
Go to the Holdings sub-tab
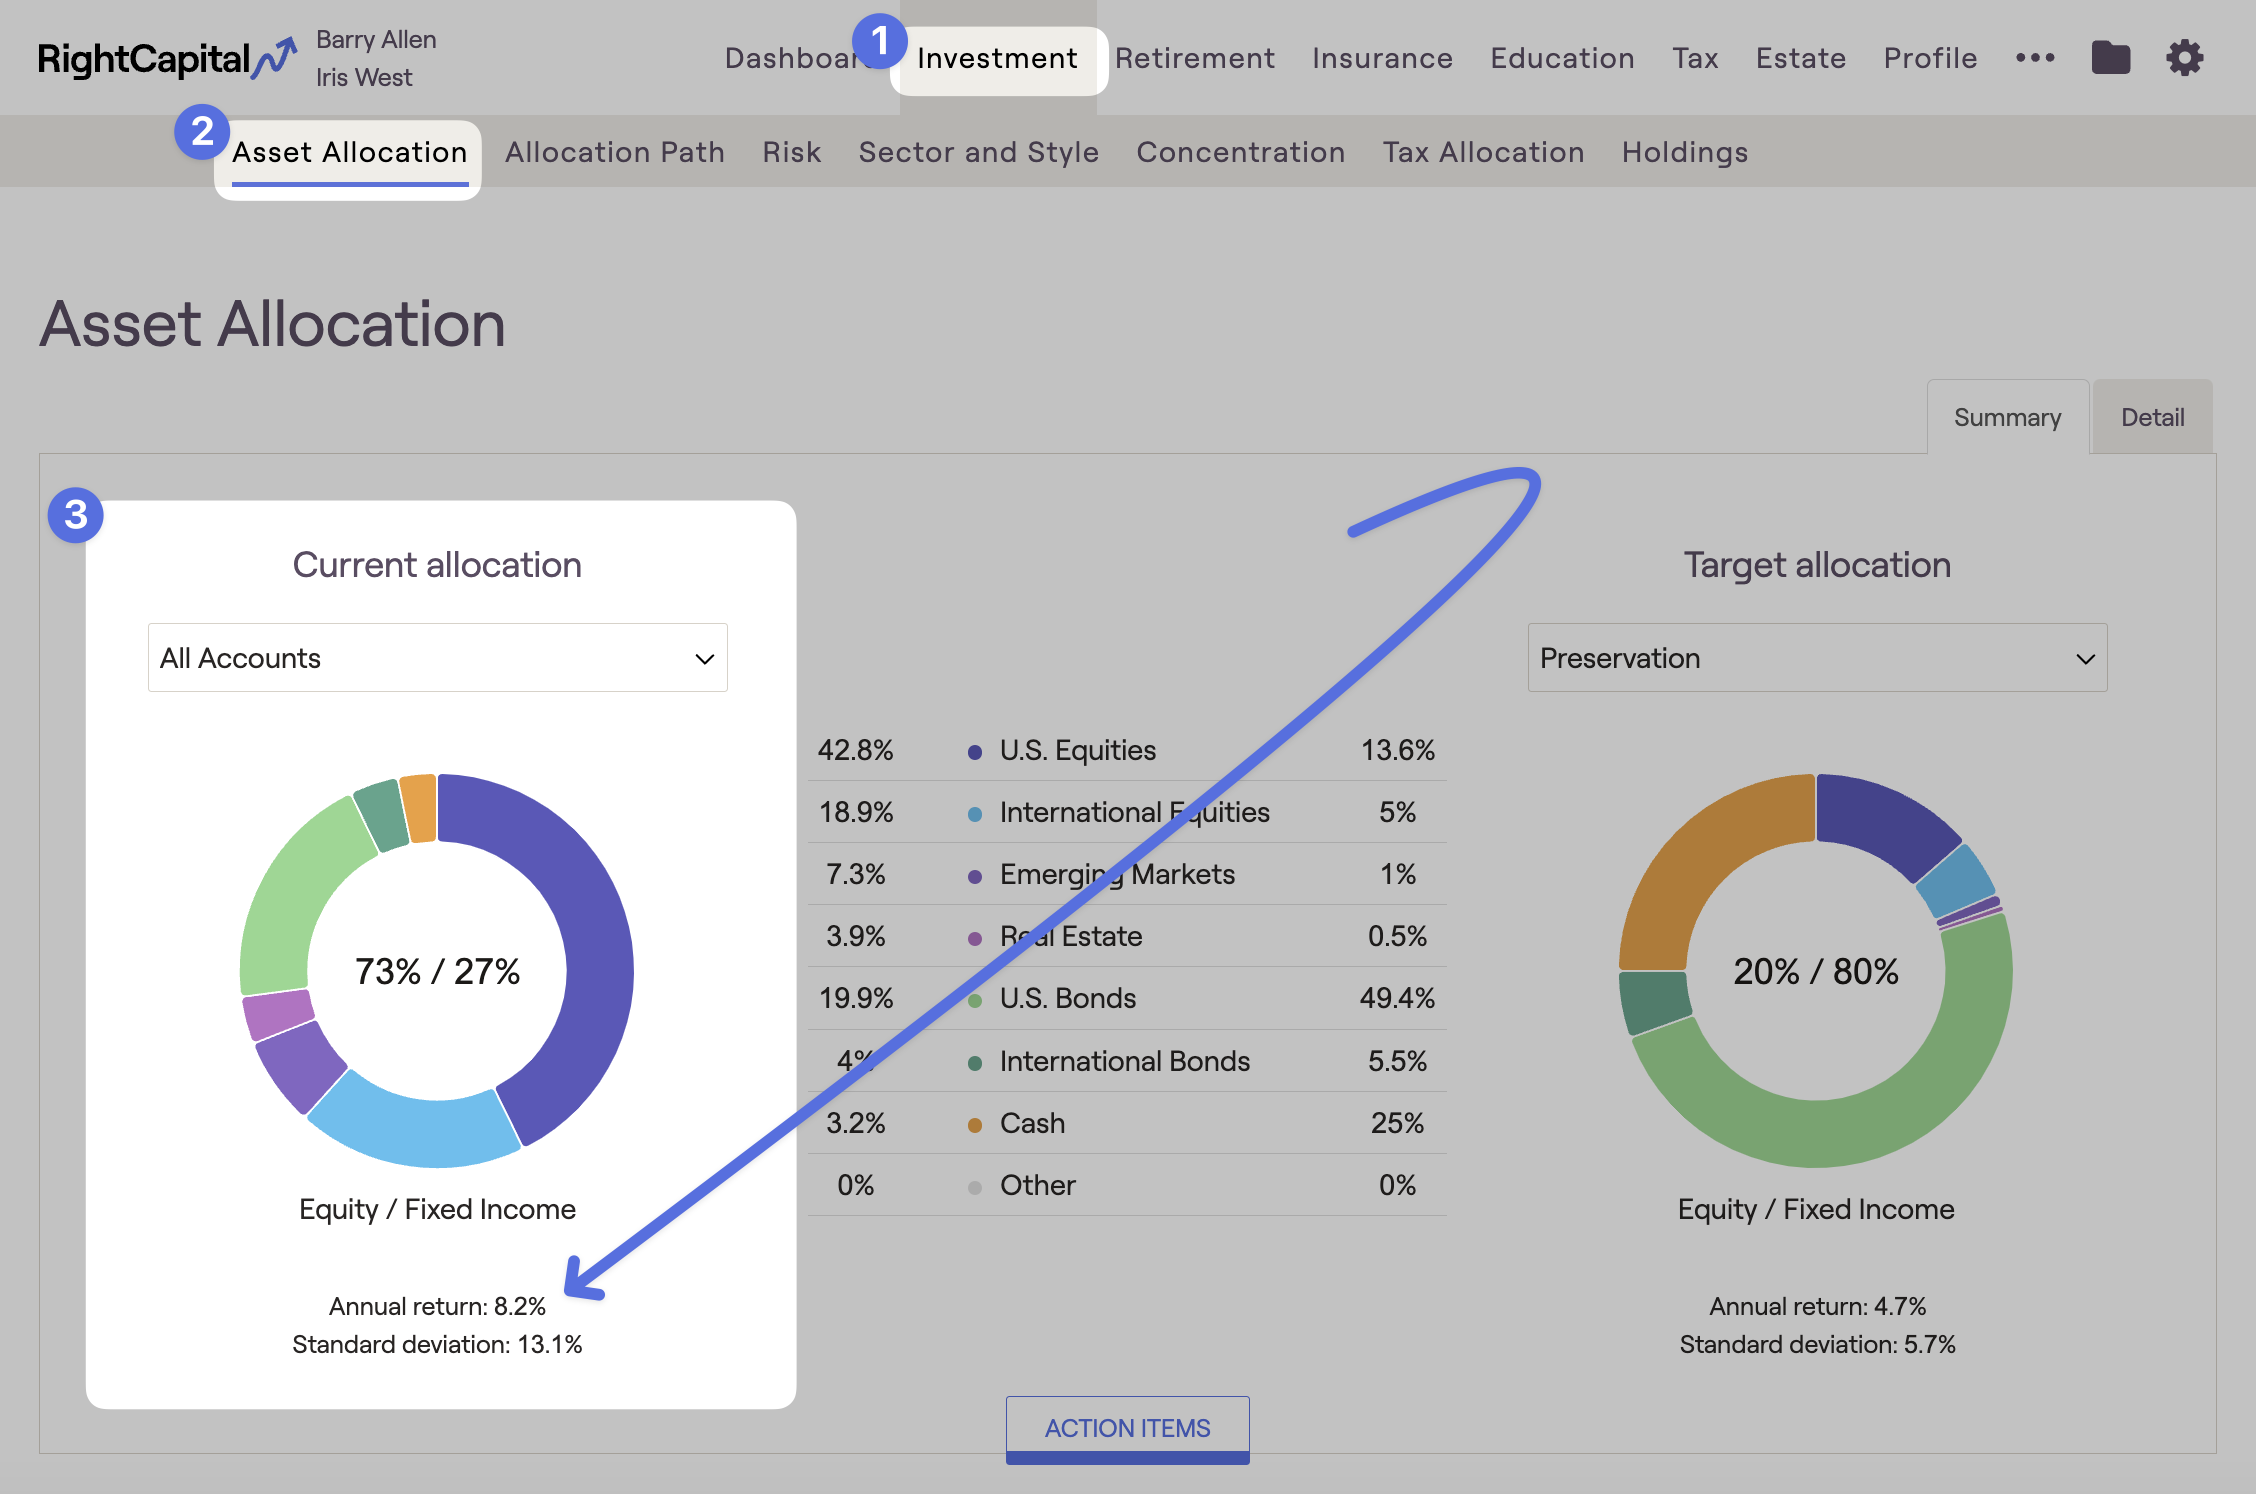tap(1684, 152)
